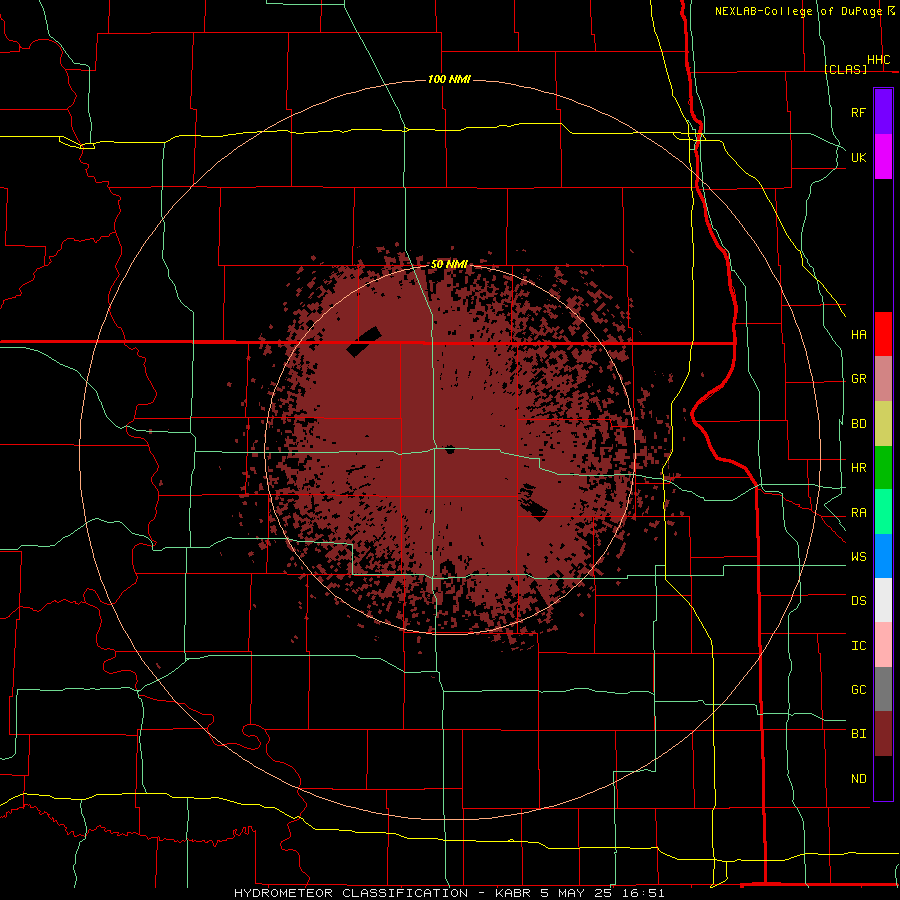
Task: Click the small black radar site gap at center
Action: tap(449, 449)
